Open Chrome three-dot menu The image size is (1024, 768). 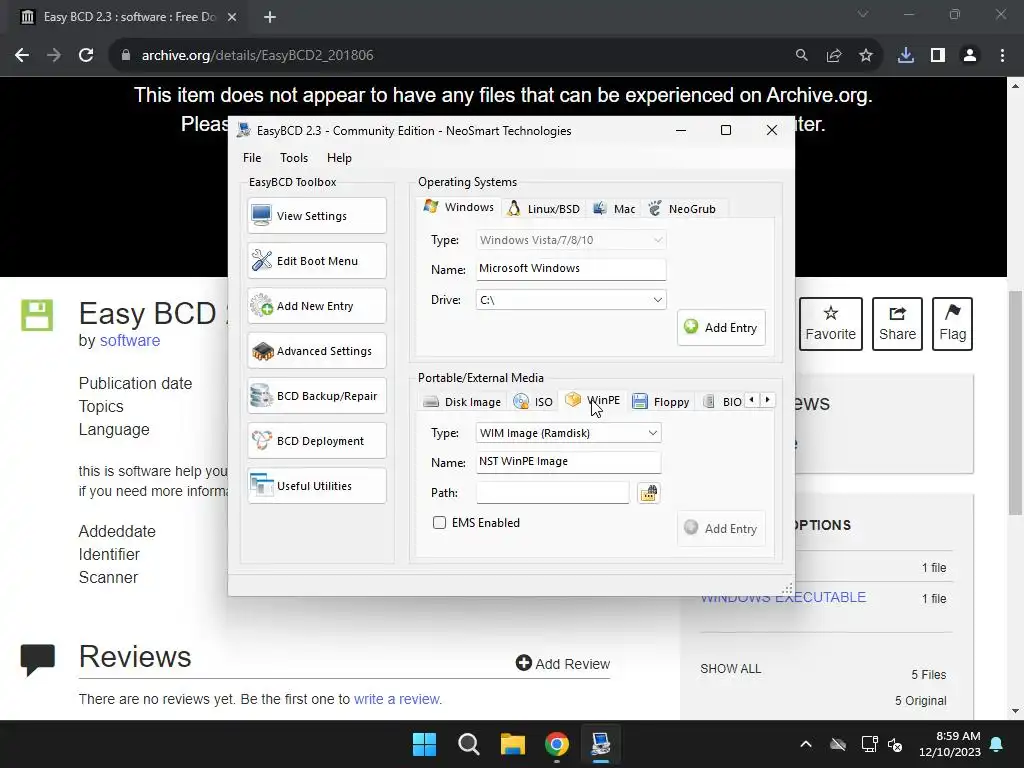(1002, 56)
